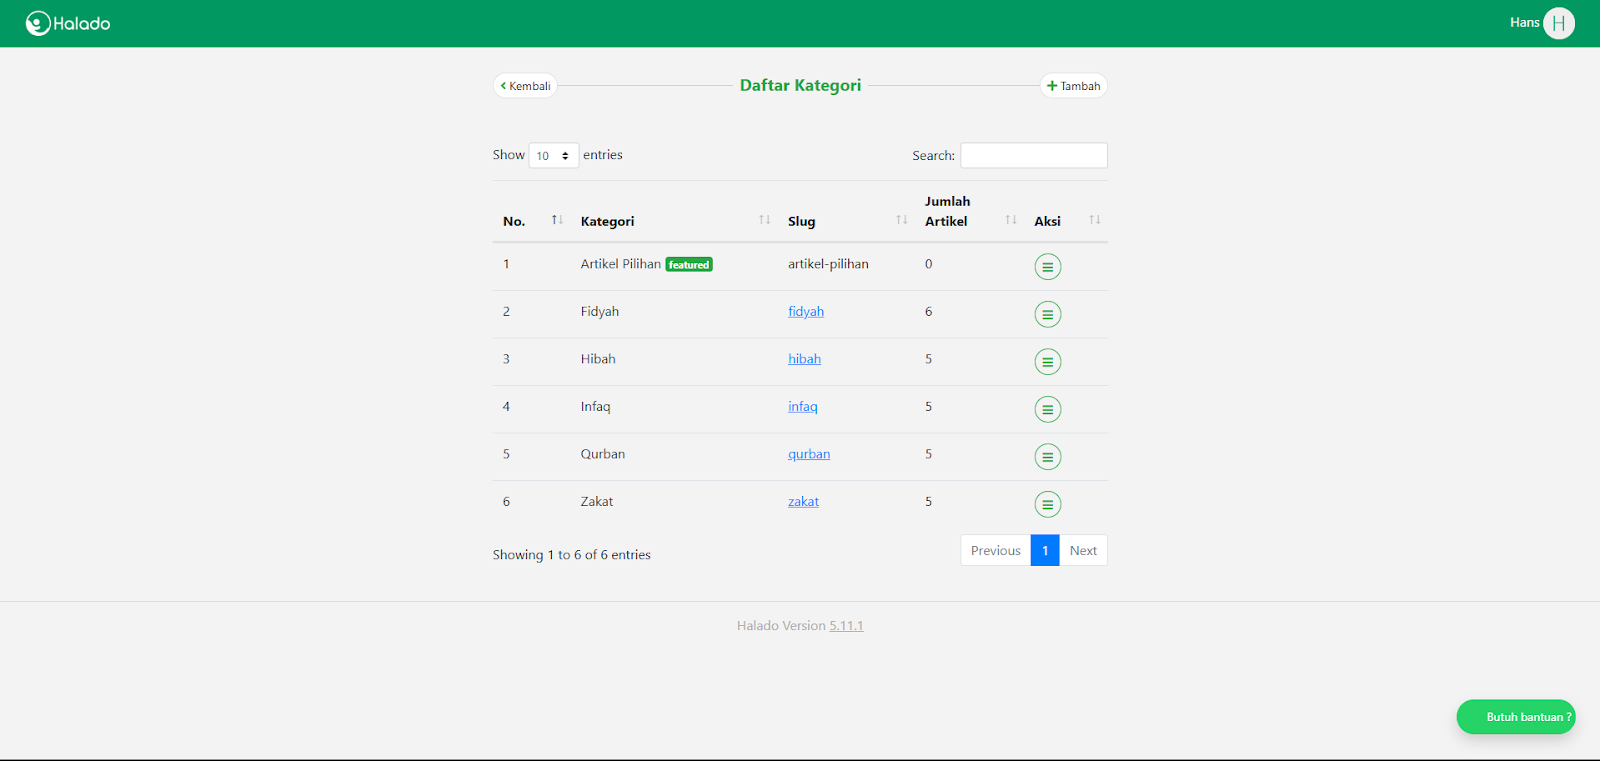This screenshot has width=1600, height=761.
Task: Go back using the Kembali button
Action: [525, 86]
